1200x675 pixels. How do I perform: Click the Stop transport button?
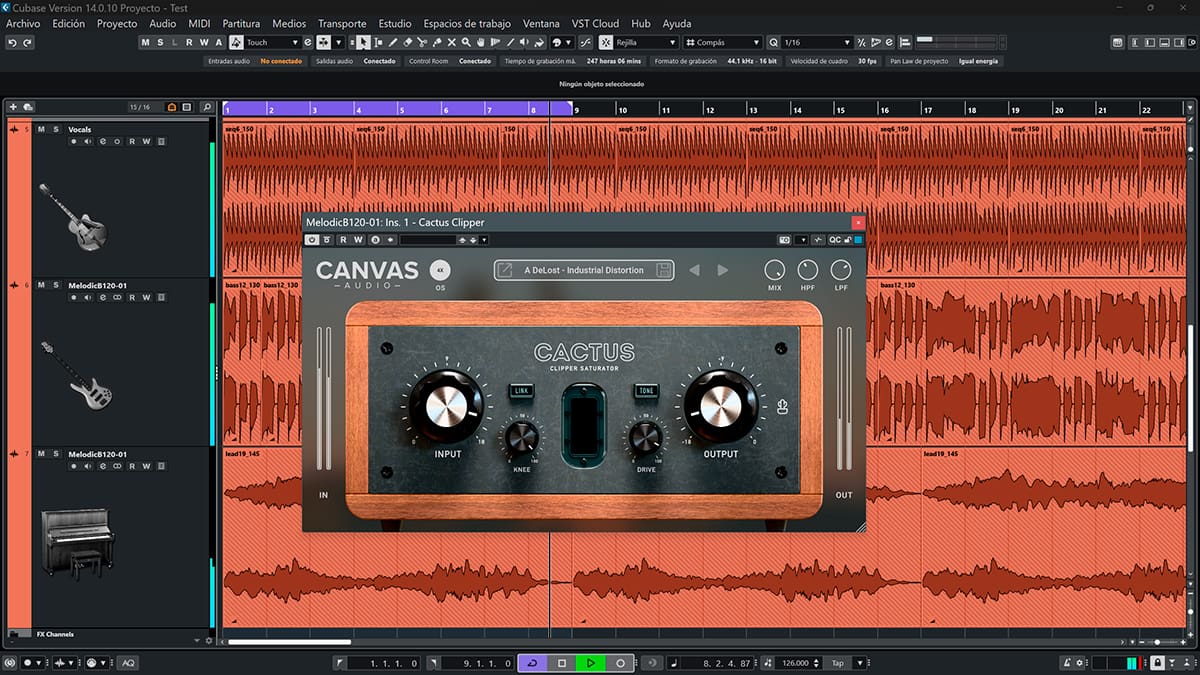click(562, 663)
